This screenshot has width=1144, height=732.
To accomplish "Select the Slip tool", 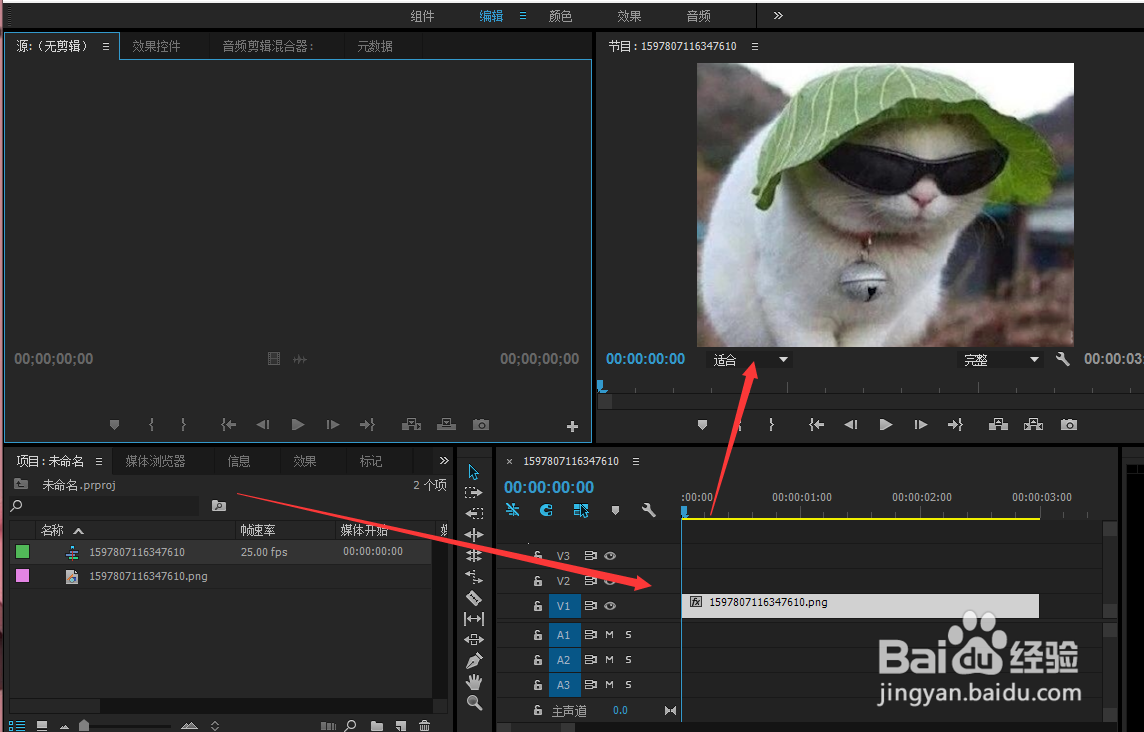I will point(474,619).
